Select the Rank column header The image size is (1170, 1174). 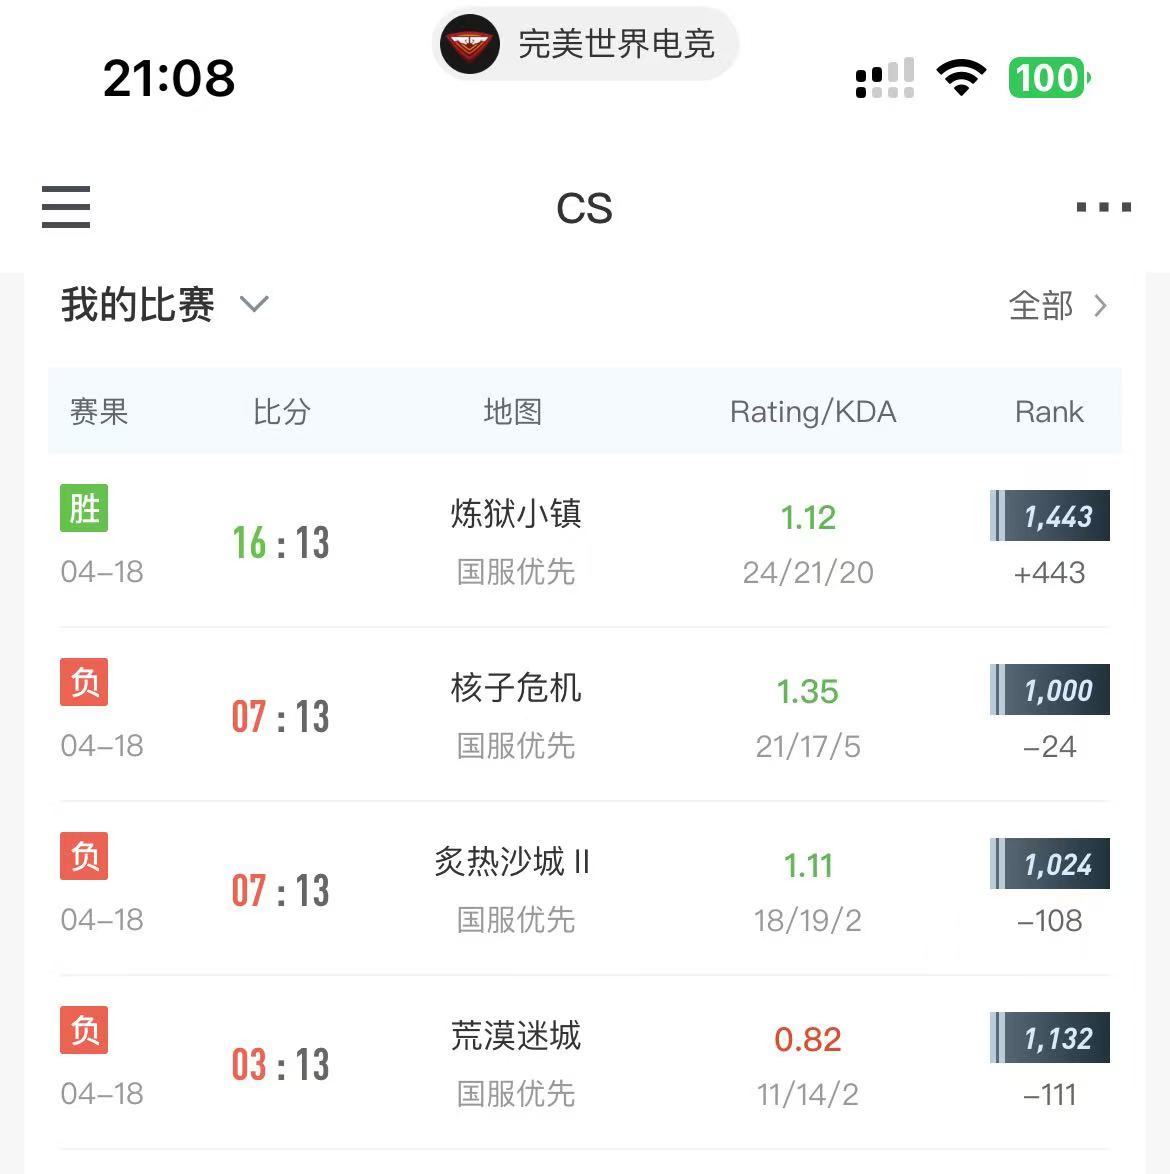tap(1048, 412)
